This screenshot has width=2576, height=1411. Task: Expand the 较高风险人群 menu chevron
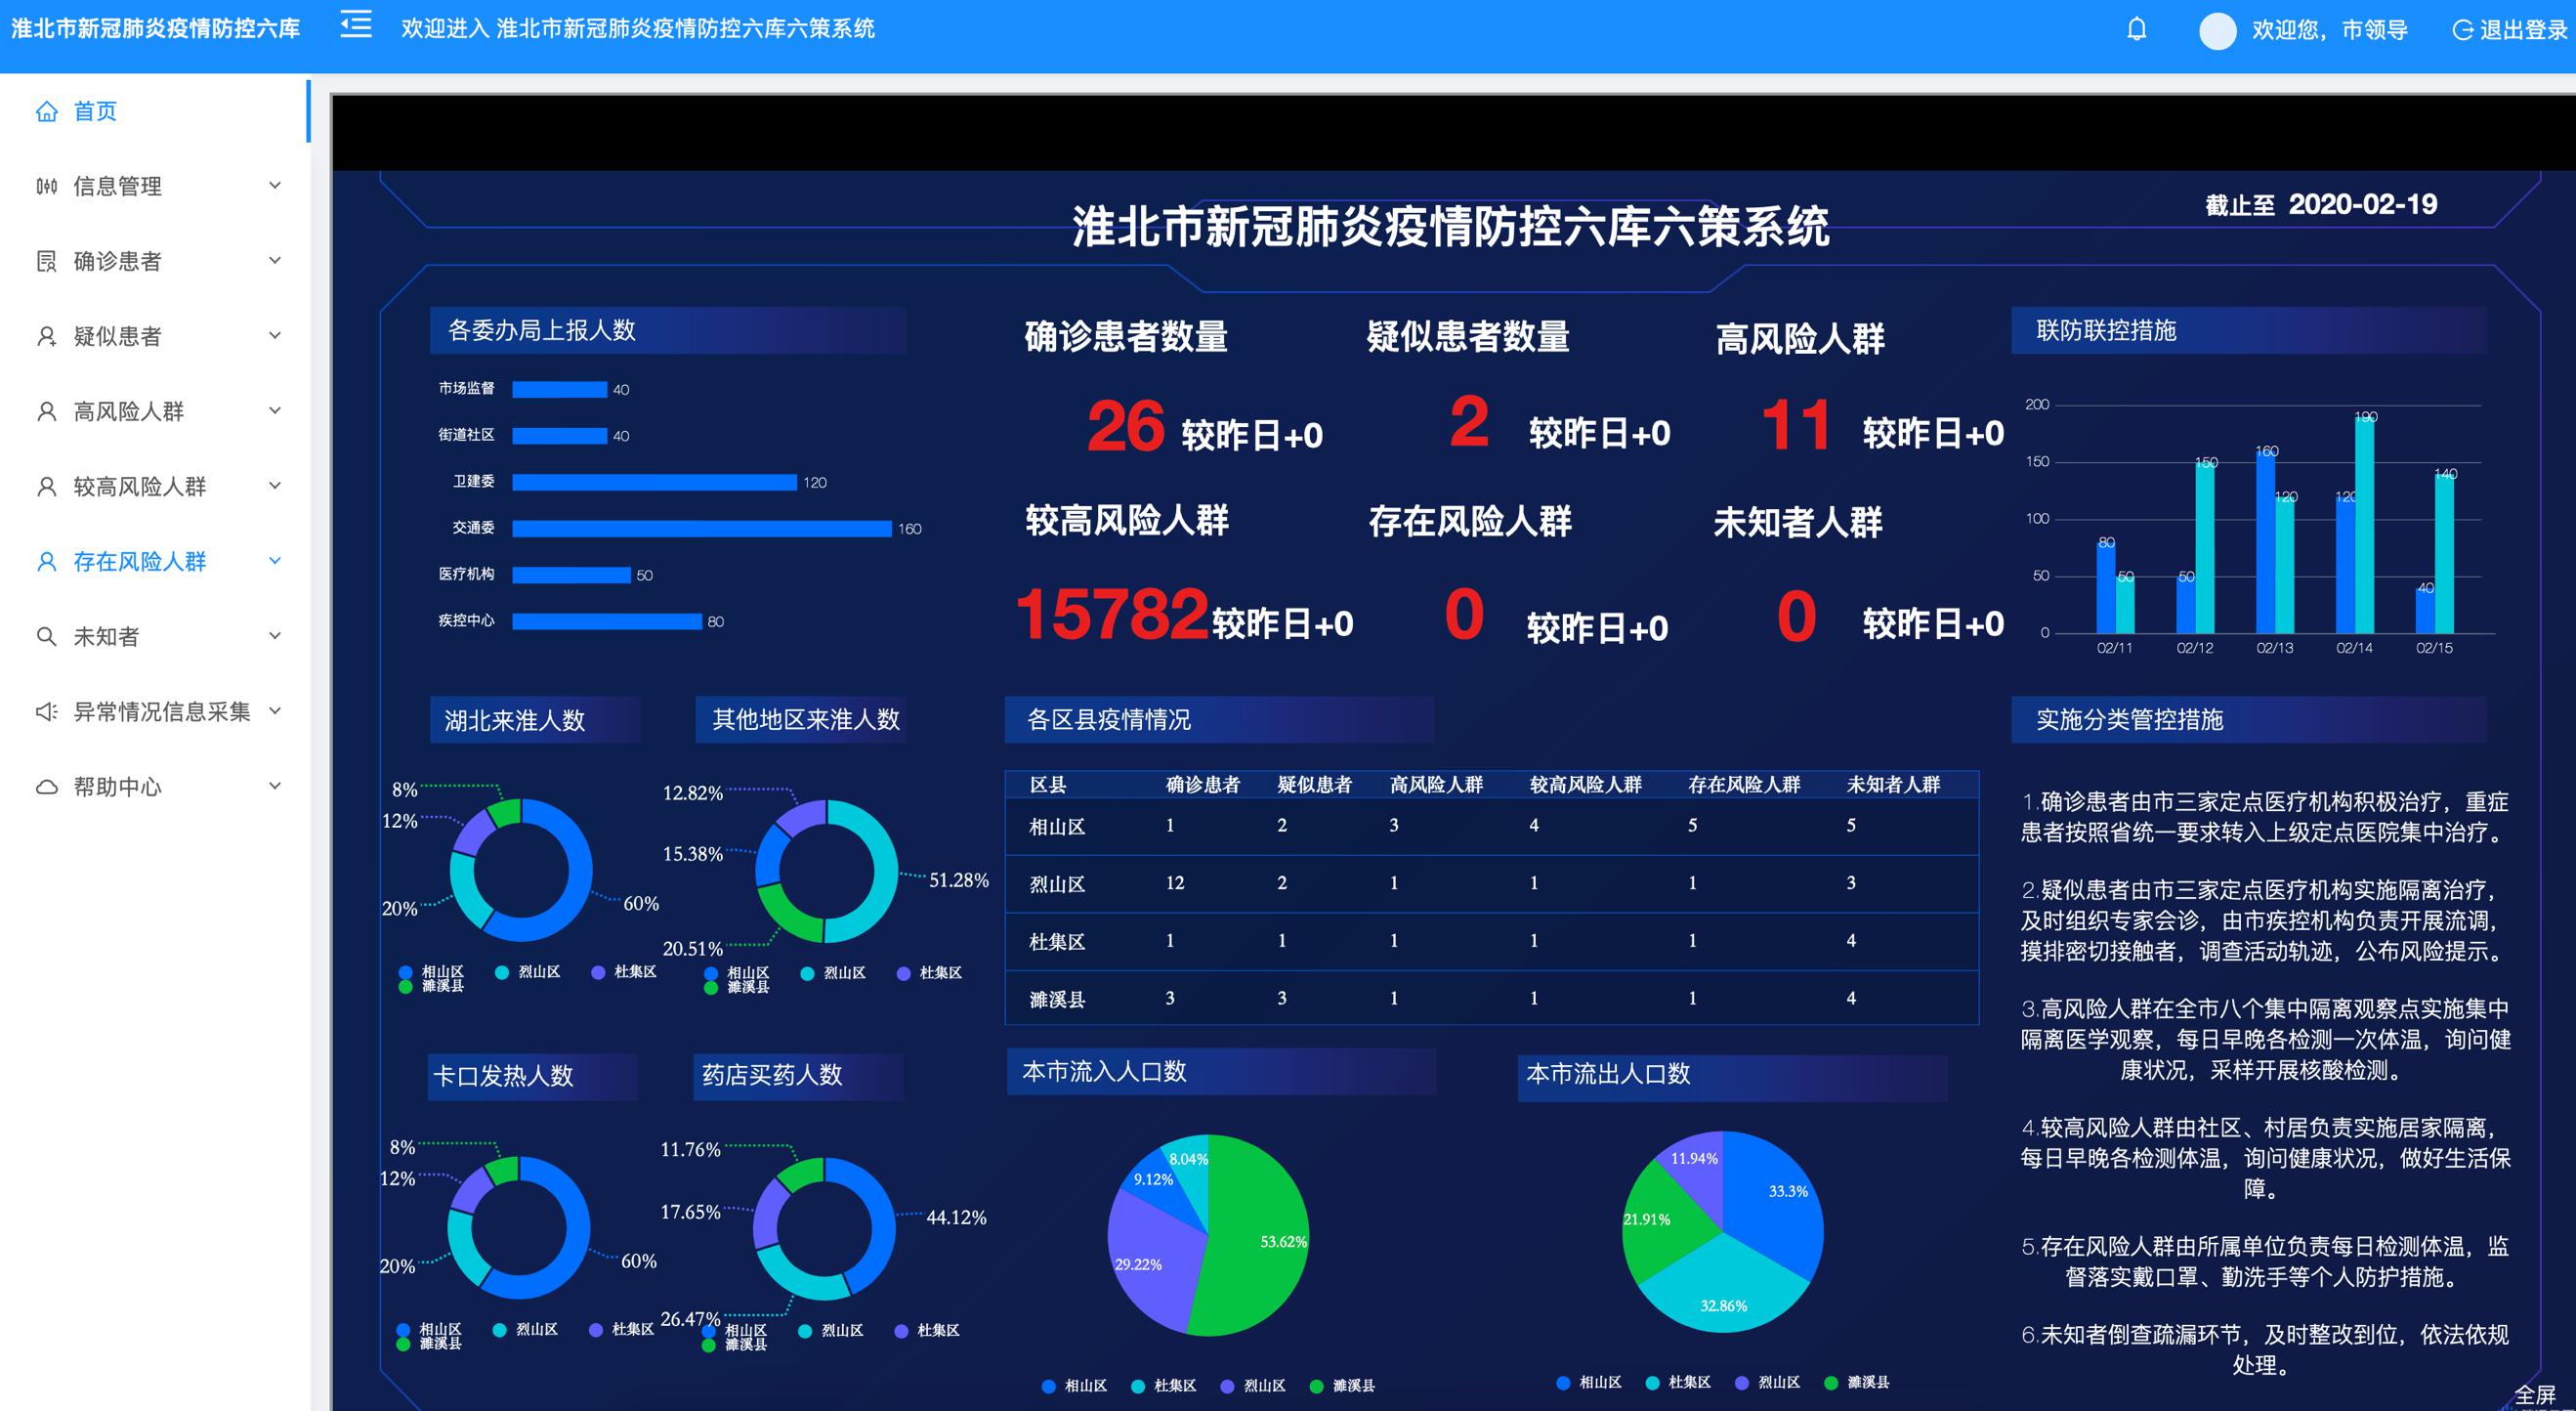pos(275,485)
